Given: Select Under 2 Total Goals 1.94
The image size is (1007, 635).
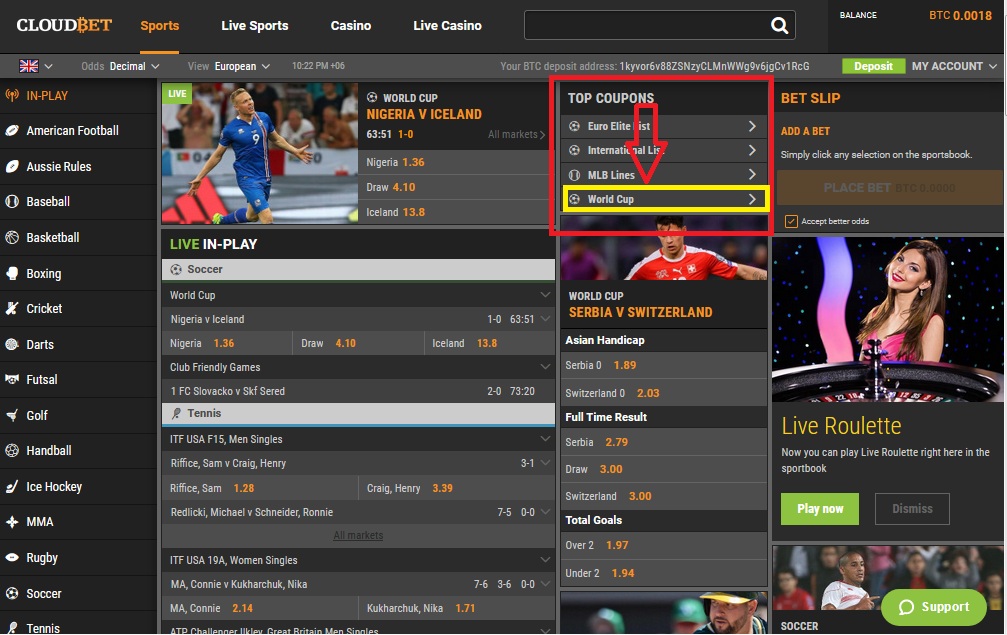Looking at the screenshot, I should [x=664, y=573].
